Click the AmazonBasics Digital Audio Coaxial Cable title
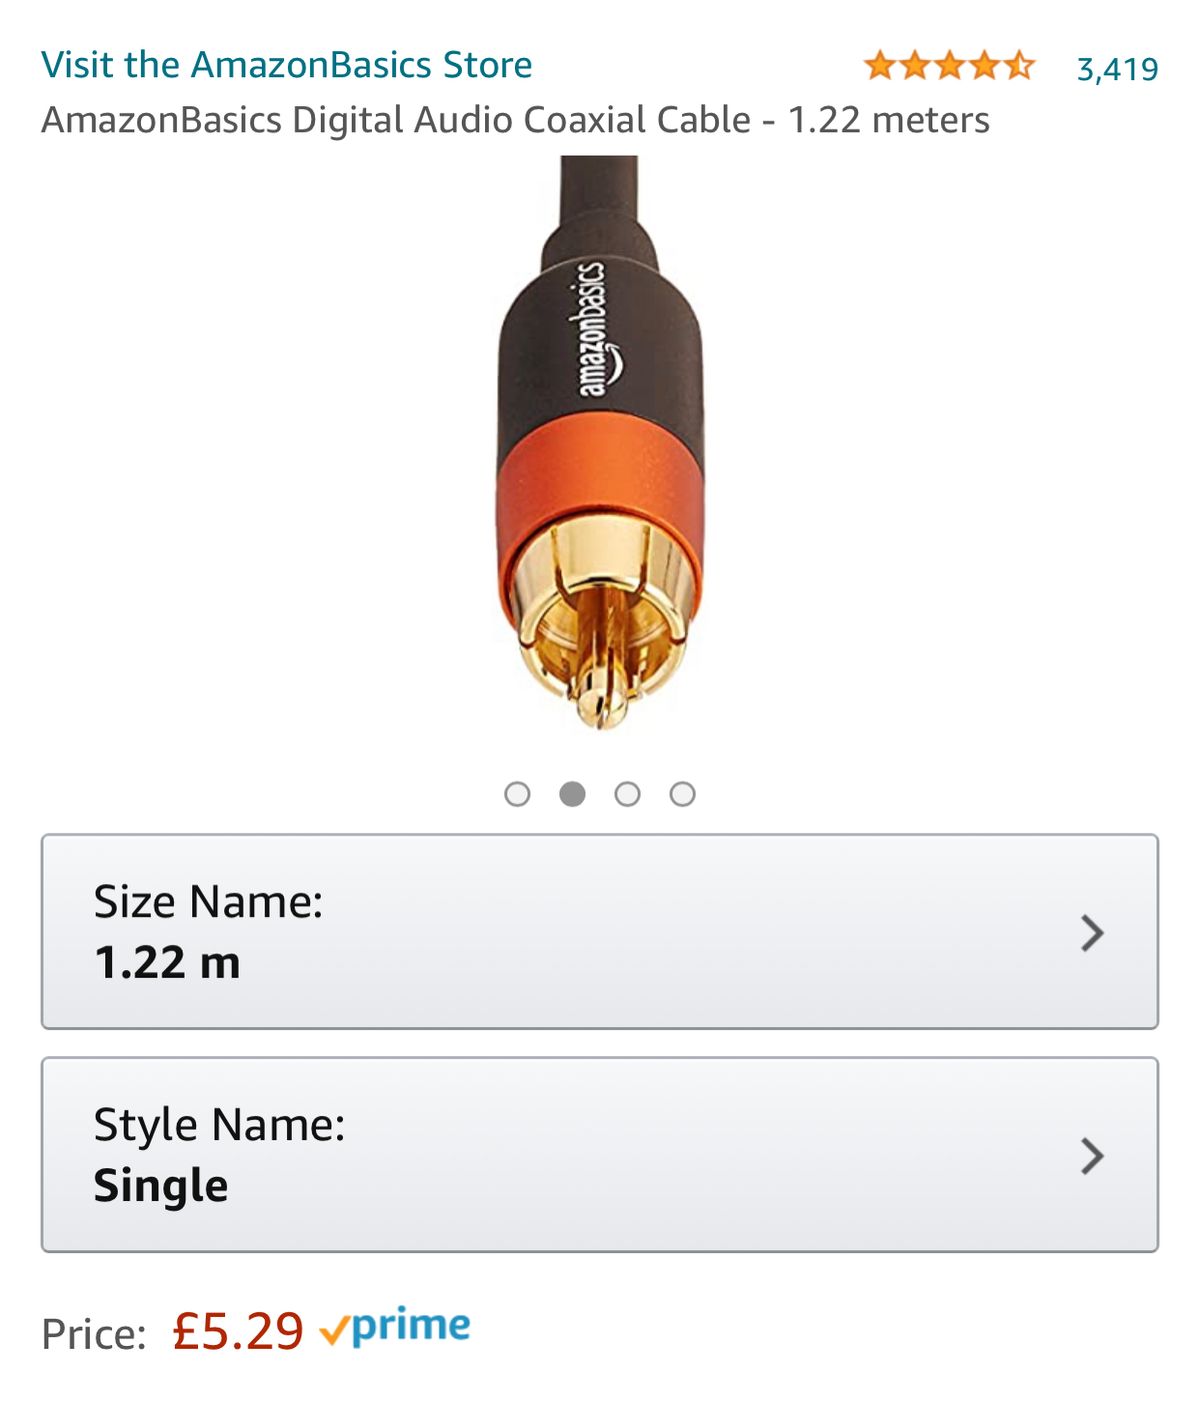The height and width of the screenshot is (1401, 1200). 515,120
